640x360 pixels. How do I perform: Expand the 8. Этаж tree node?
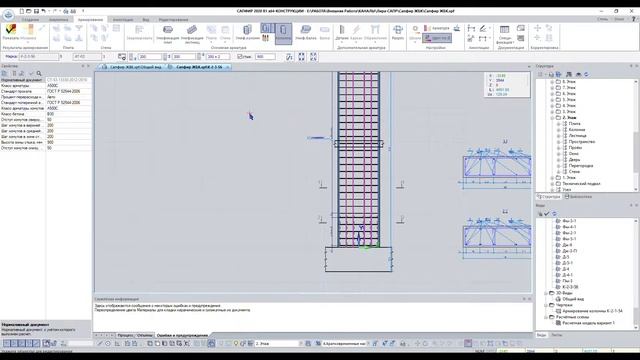552,82
